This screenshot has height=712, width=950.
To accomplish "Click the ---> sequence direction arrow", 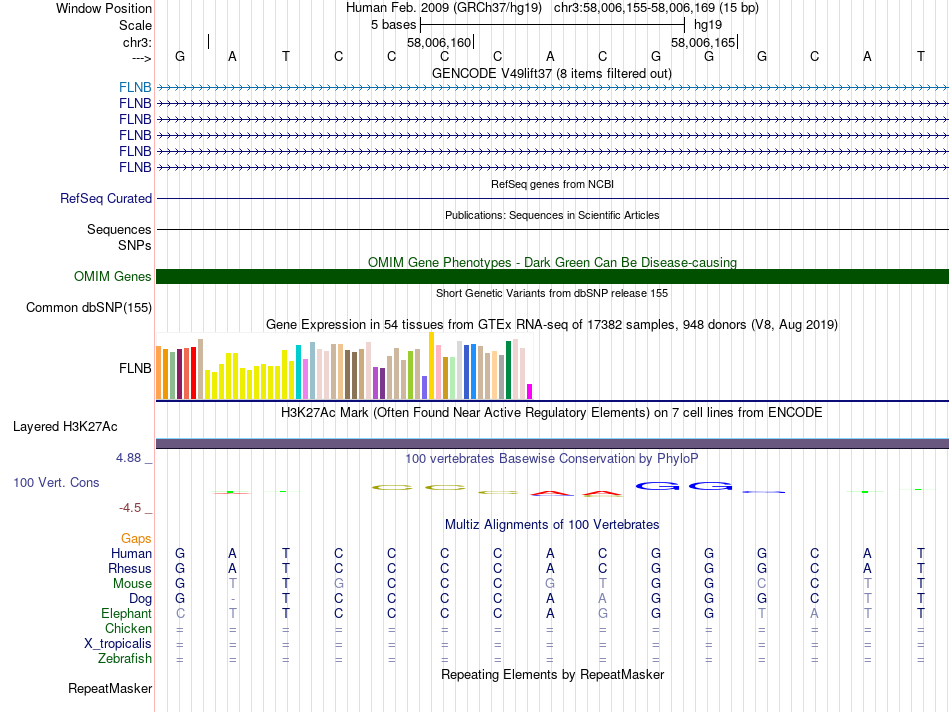I will pyautogui.click(x=141, y=58).
